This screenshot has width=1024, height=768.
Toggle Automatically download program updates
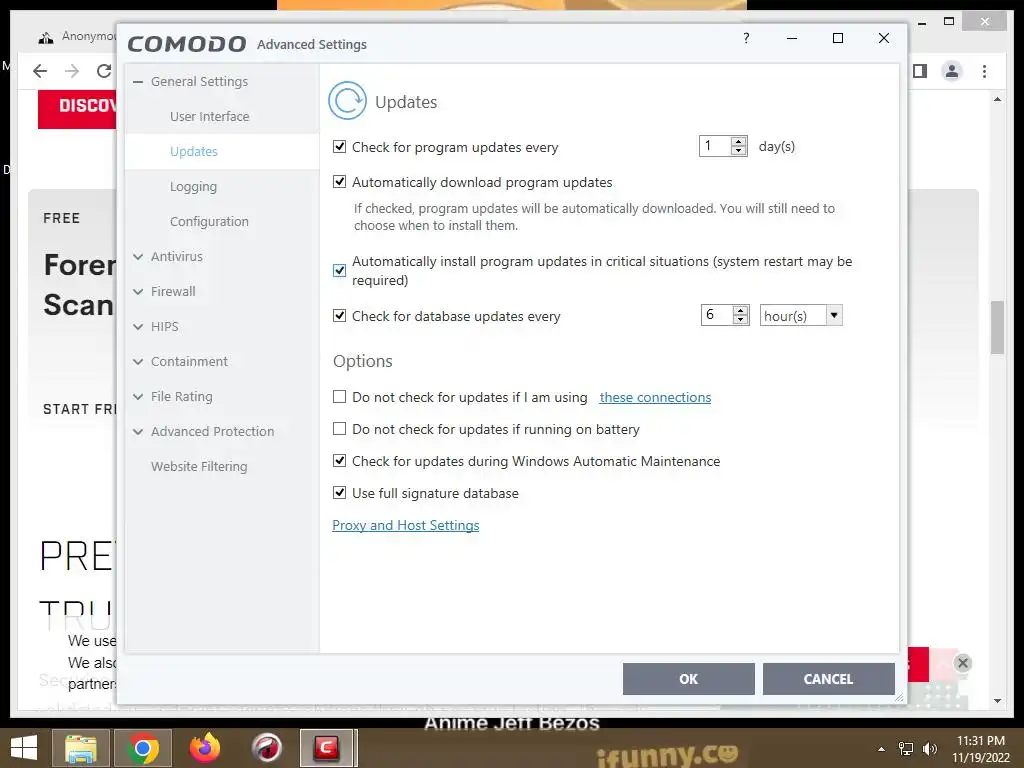(340, 182)
